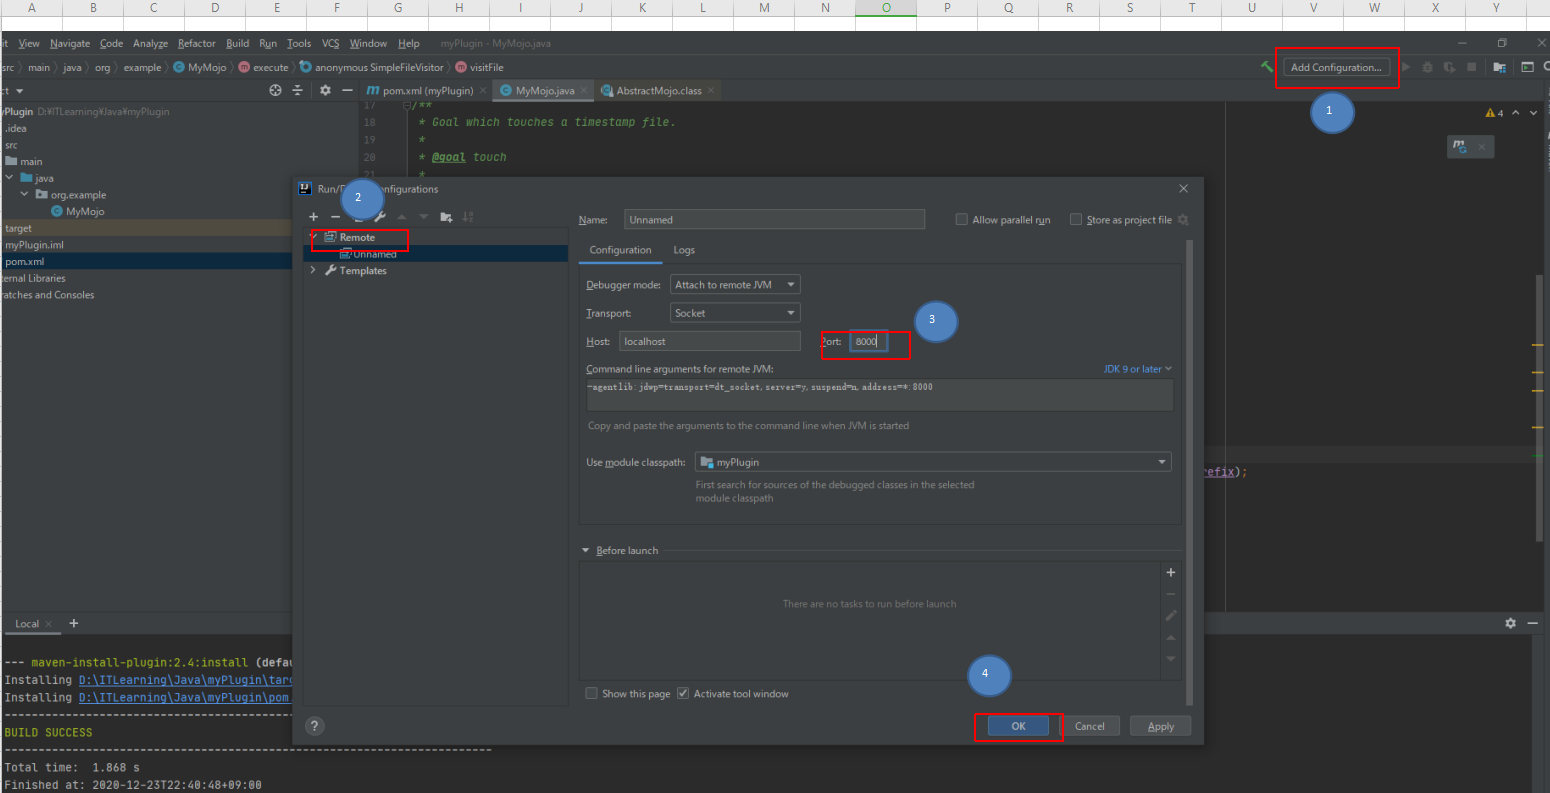Enable Allow parallel run checkbox
The height and width of the screenshot is (793, 1550).
click(961, 220)
